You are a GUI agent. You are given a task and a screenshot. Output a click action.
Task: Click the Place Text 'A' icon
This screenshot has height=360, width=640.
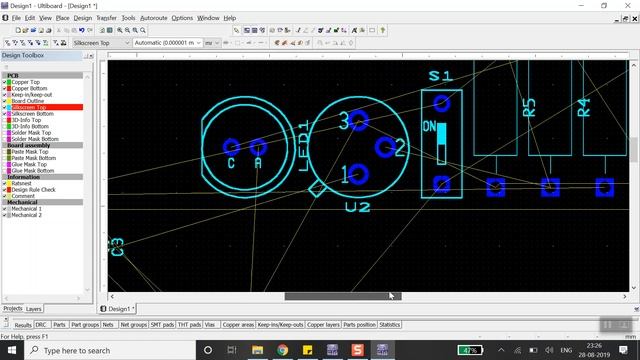tap(354, 30)
